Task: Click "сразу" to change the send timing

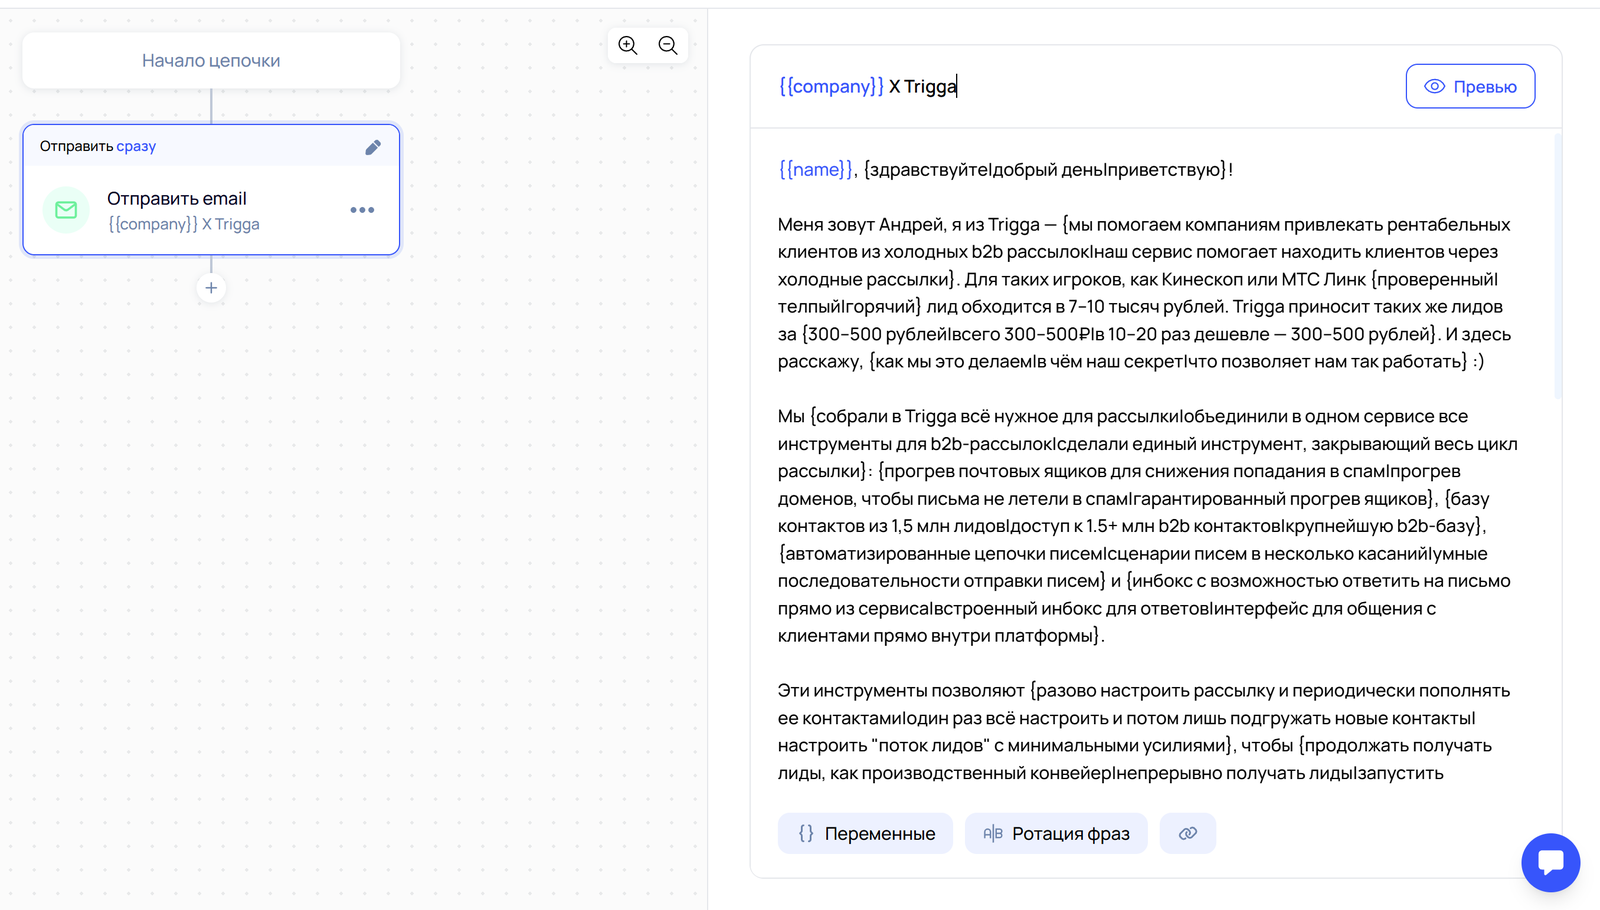Action: (x=138, y=146)
